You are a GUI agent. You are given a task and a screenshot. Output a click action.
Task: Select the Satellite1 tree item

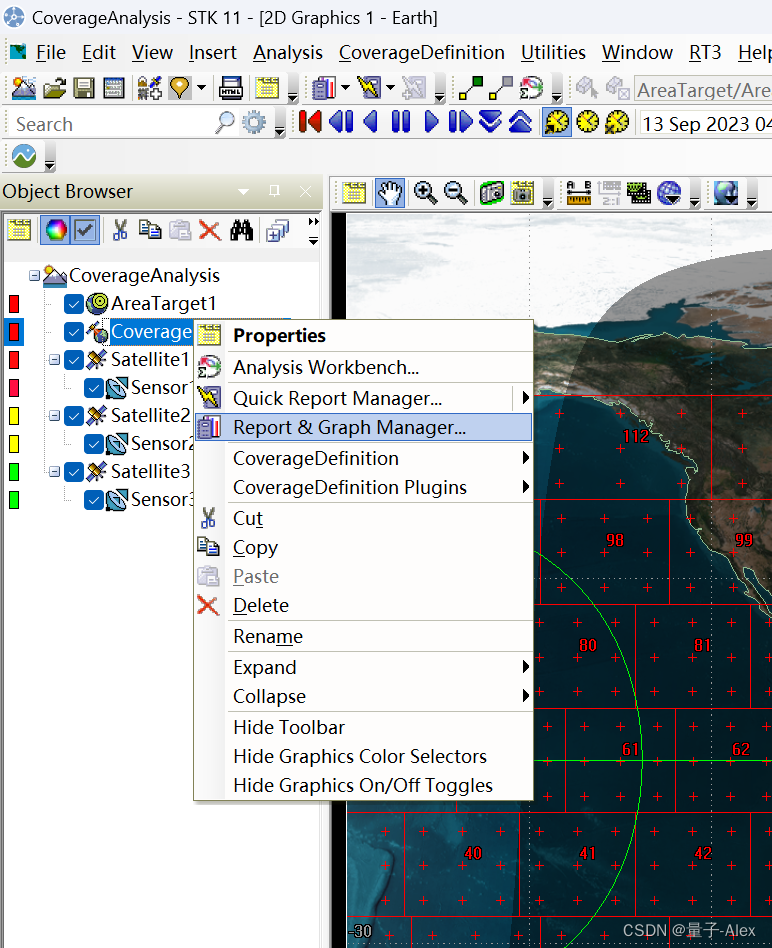point(150,360)
